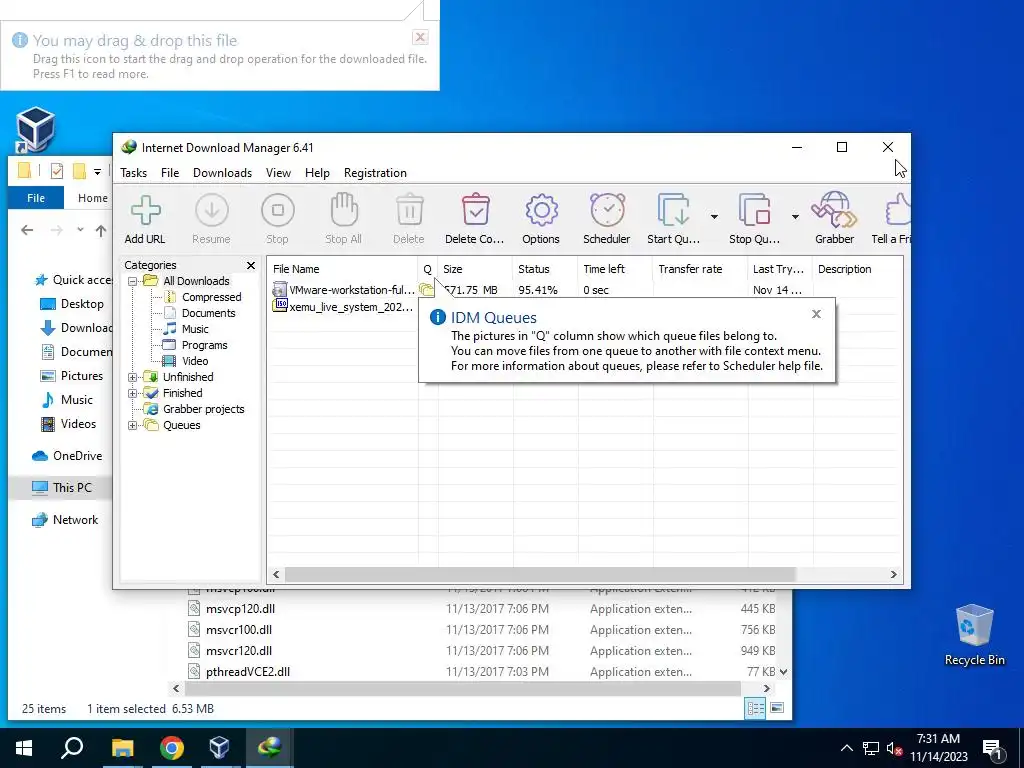Open taskbar search magnifier
Viewport: 1024px width, 768px height.
pyautogui.click(x=72, y=748)
